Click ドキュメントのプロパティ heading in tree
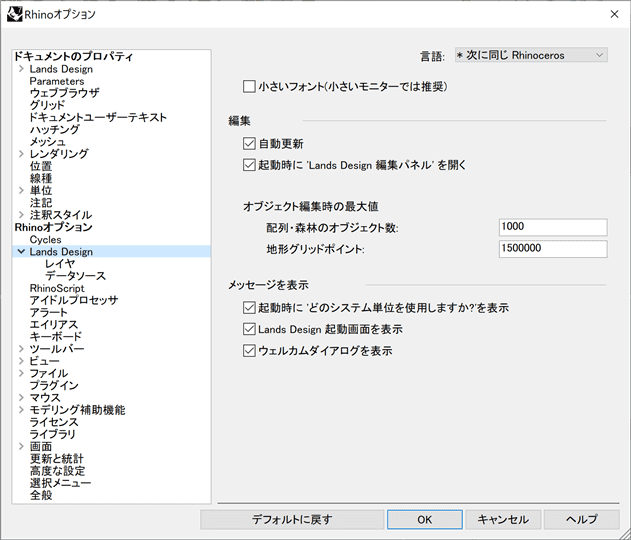Viewport: 631px width, 540px height. tap(73, 56)
